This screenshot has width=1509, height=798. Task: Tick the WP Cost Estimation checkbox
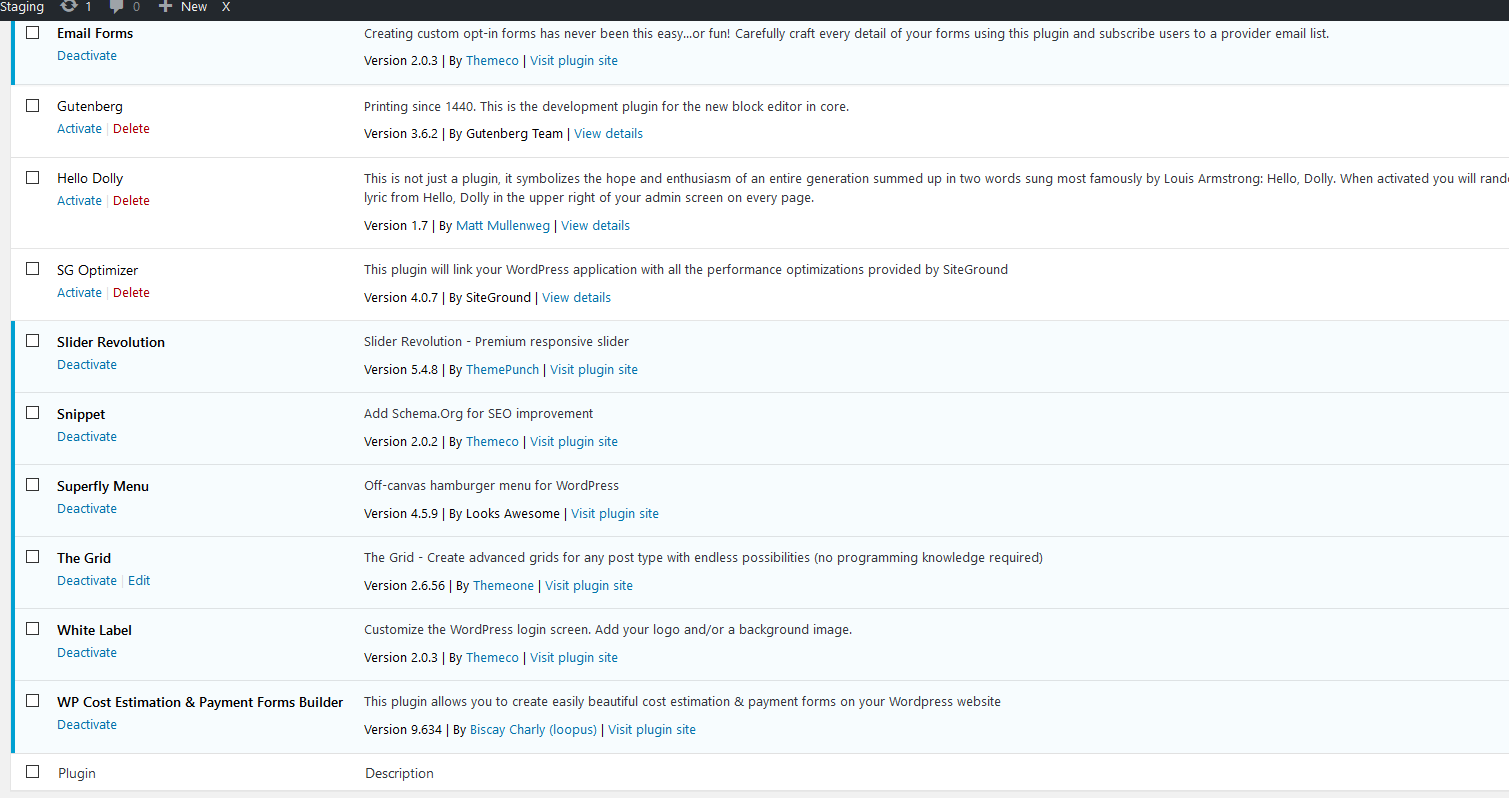click(x=33, y=701)
